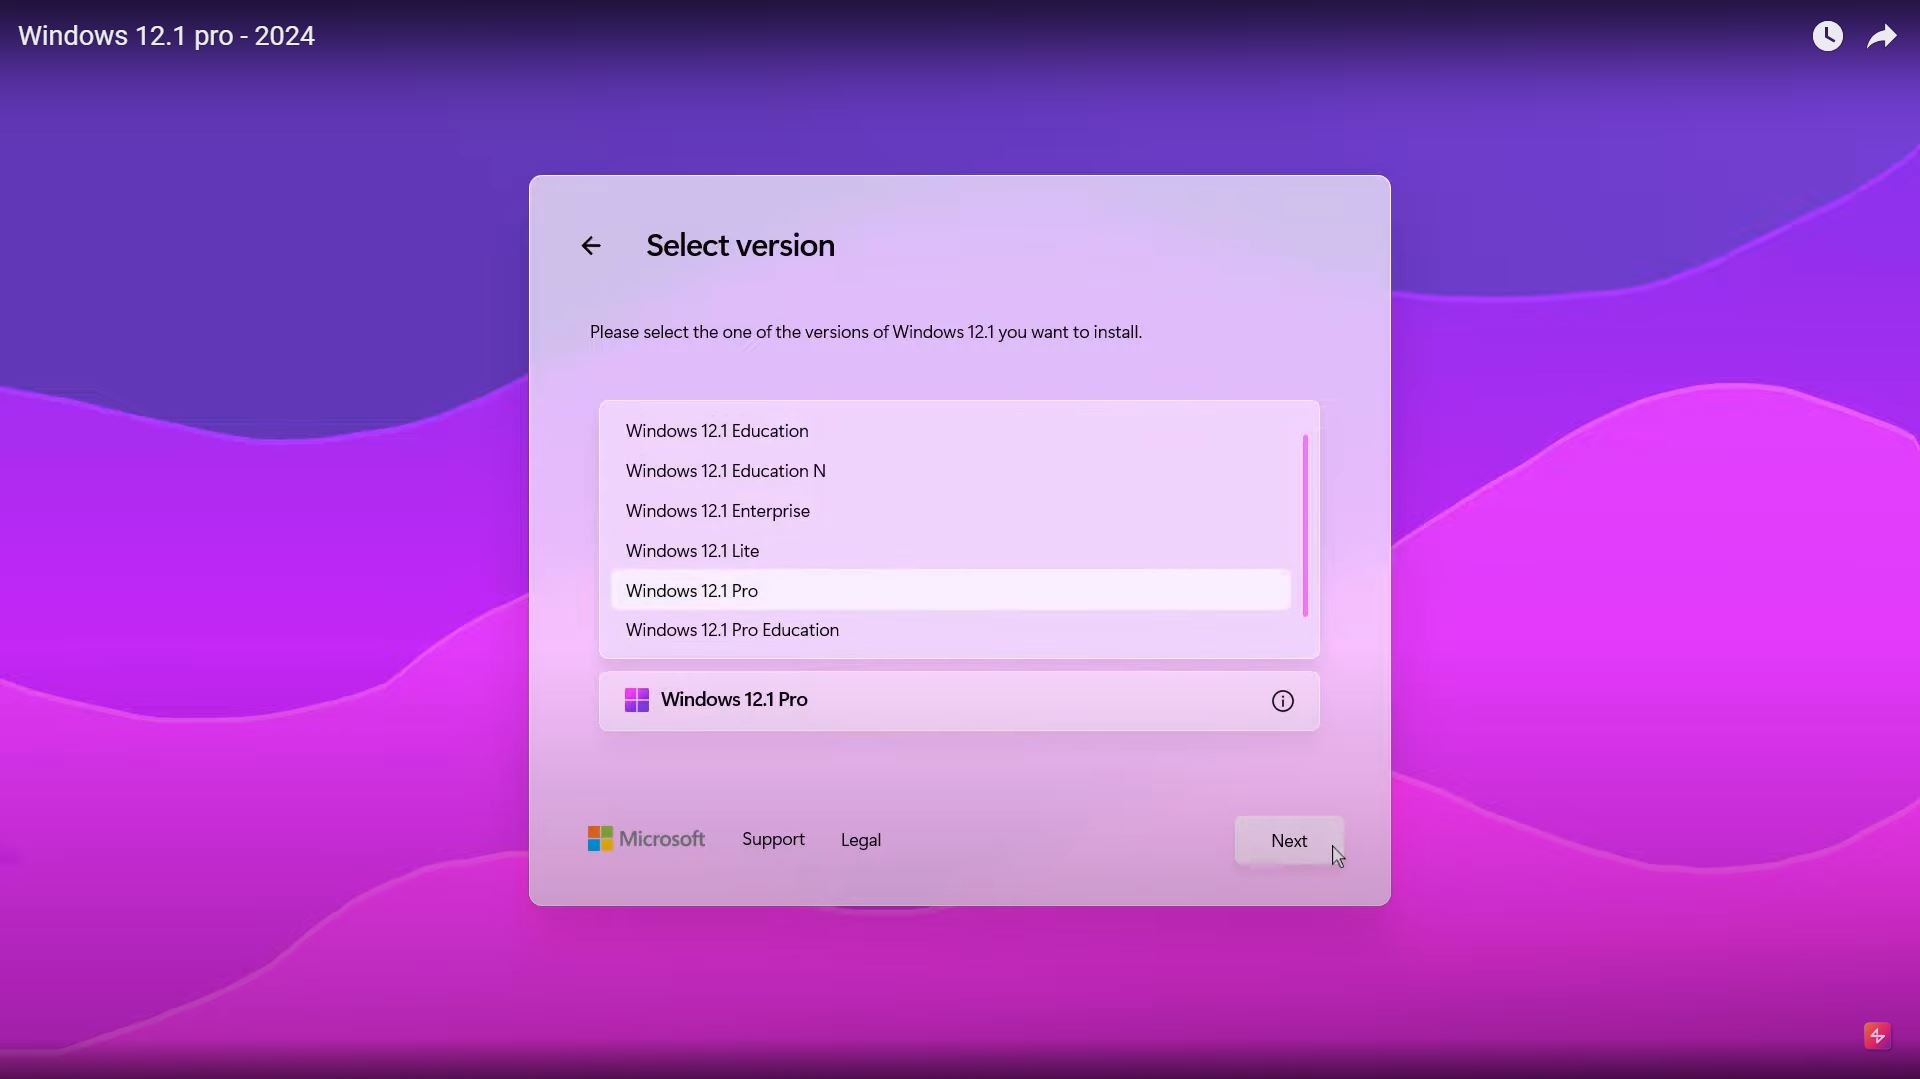Open the Support page
Screen dimensions: 1920x1079
pyautogui.click(x=772, y=839)
